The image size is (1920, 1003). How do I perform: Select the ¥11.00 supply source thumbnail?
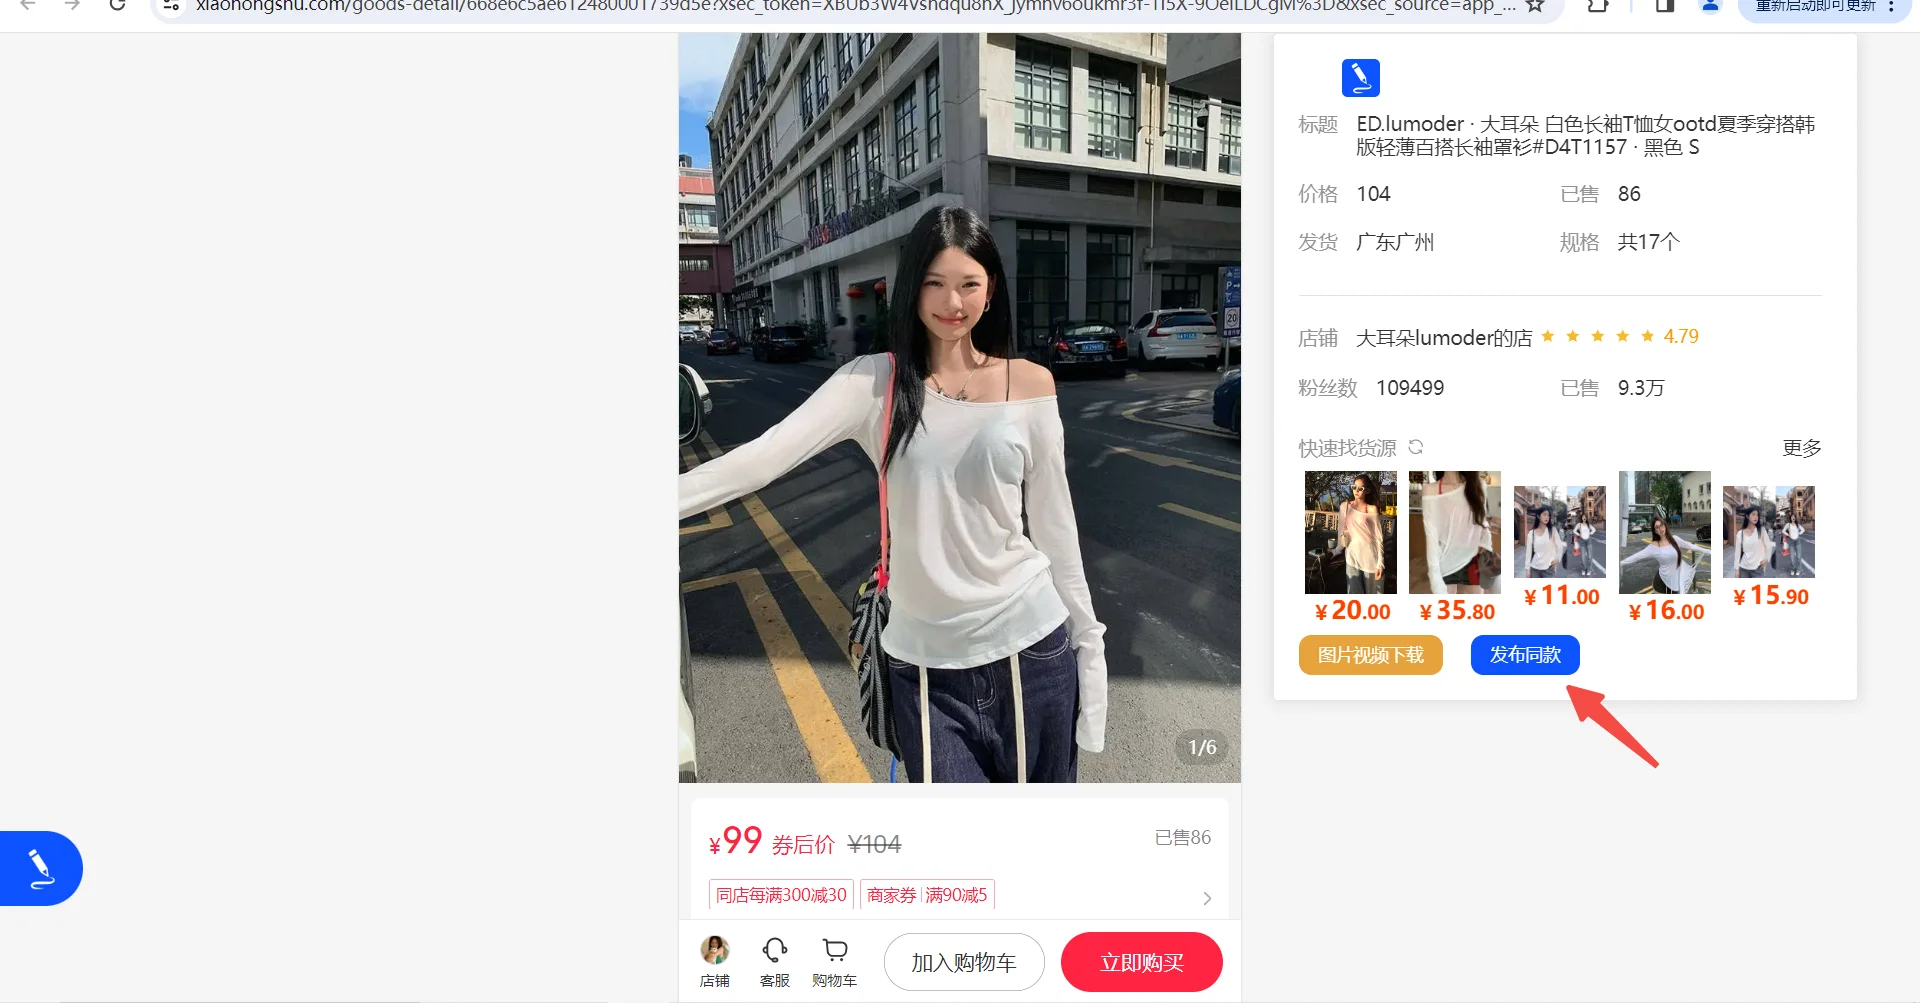pos(1559,531)
